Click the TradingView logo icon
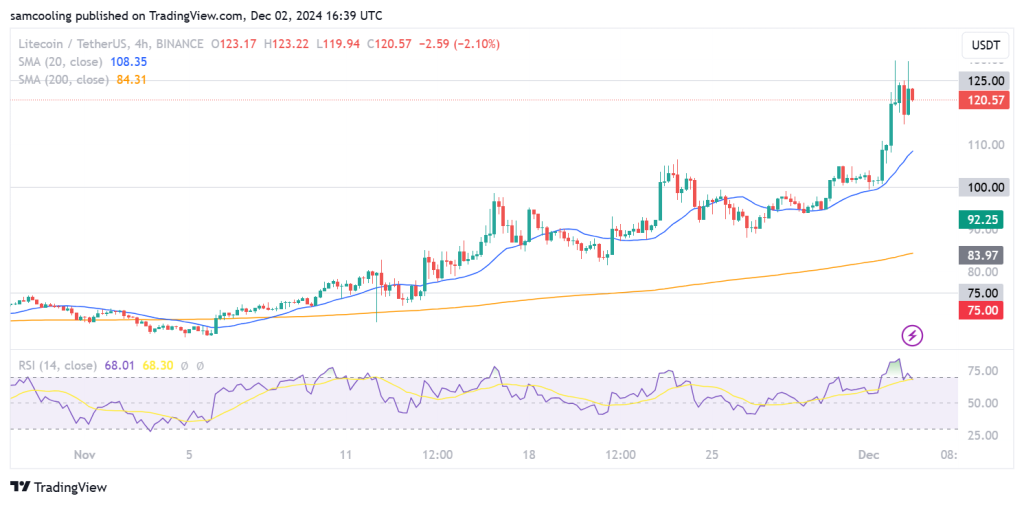 (x=21, y=487)
